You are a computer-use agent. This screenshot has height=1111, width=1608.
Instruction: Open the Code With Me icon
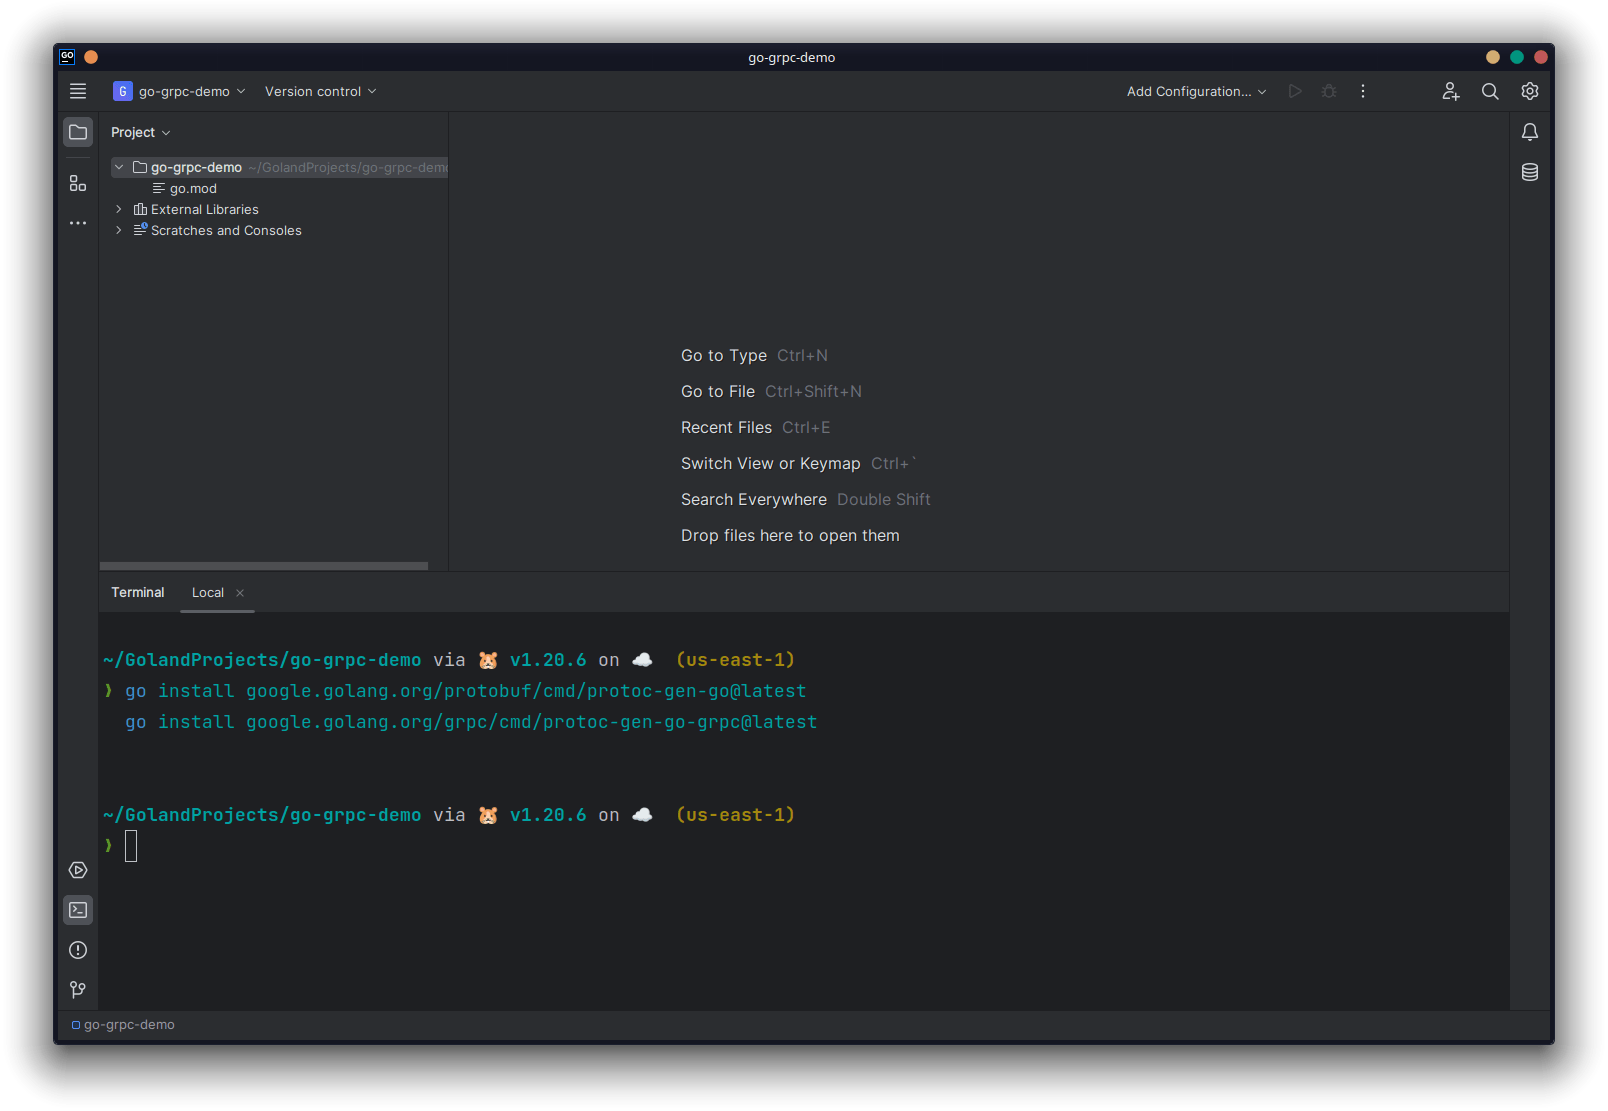click(x=1450, y=91)
